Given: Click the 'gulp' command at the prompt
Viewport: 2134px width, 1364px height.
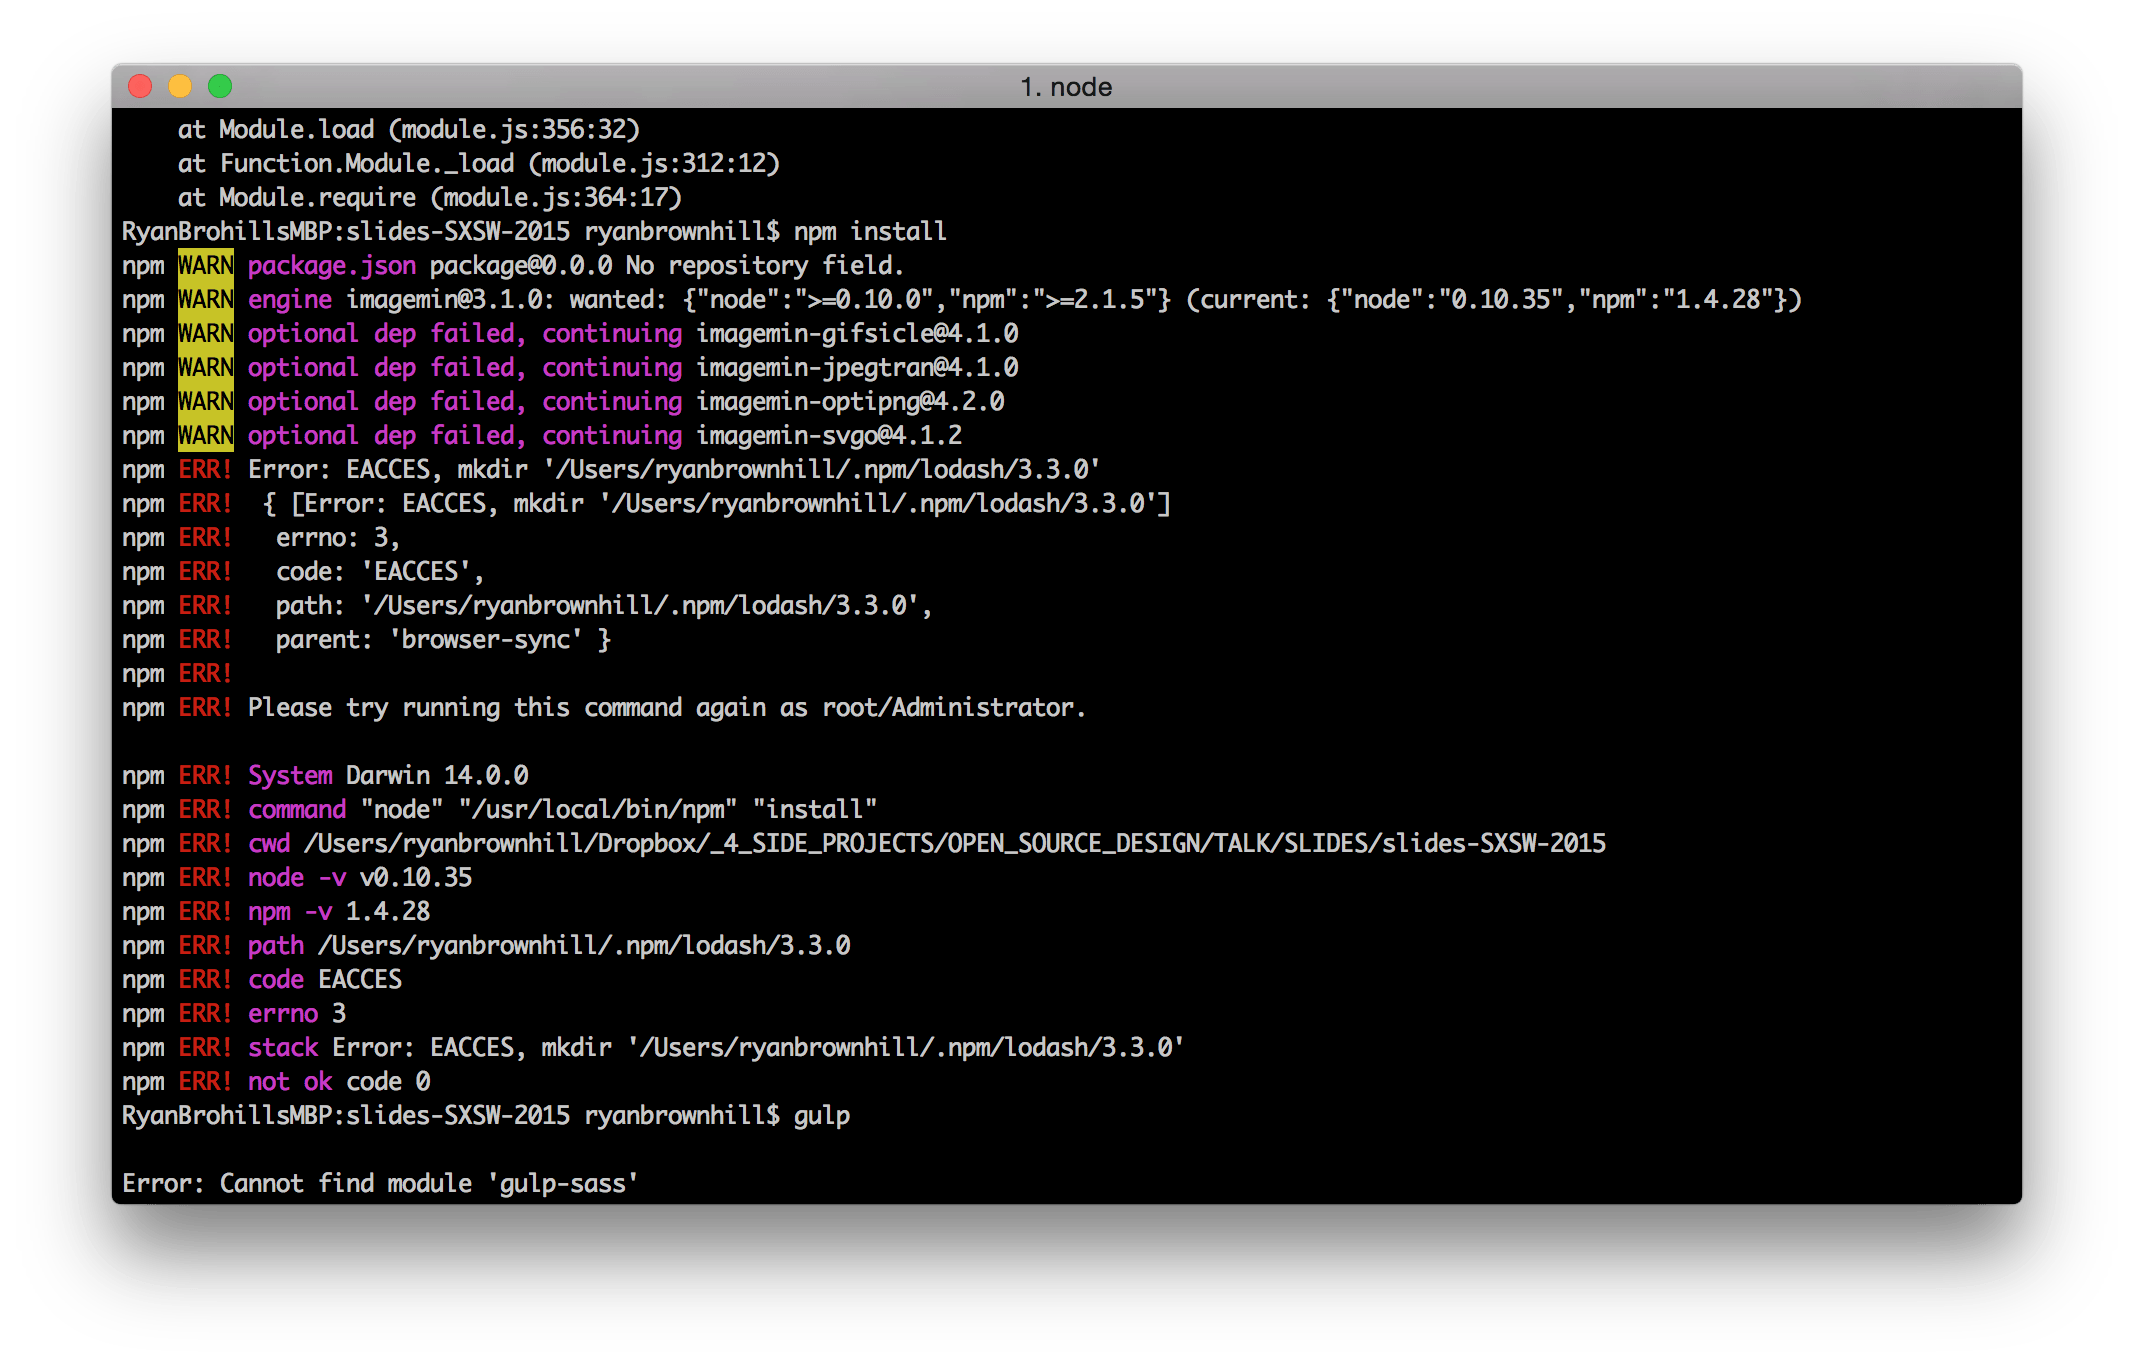Looking at the screenshot, I should 822,1116.
